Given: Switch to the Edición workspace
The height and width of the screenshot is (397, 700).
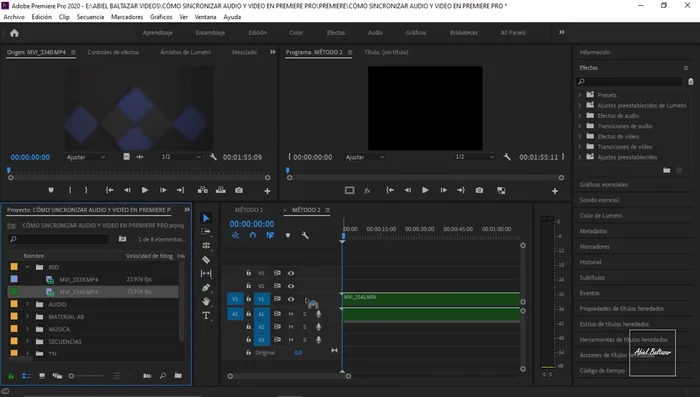Looking at the screenshot, I should click(x=258, y=33).
